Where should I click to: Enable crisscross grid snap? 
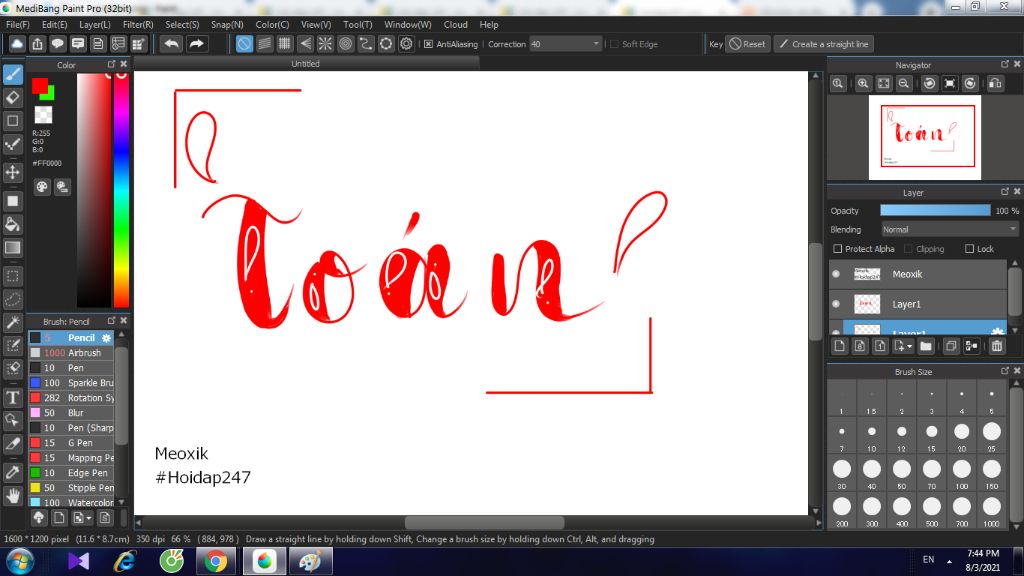[x=285, y=44]
